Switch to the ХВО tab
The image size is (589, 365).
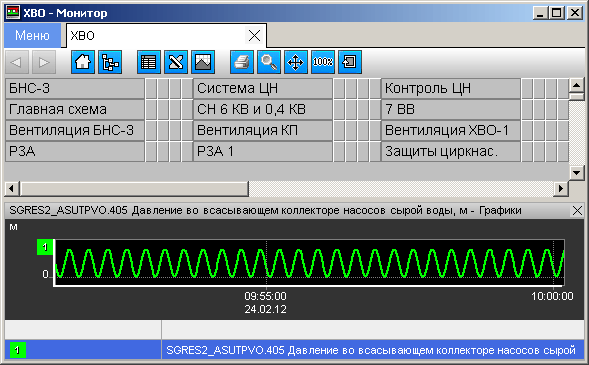coord(156,36)
